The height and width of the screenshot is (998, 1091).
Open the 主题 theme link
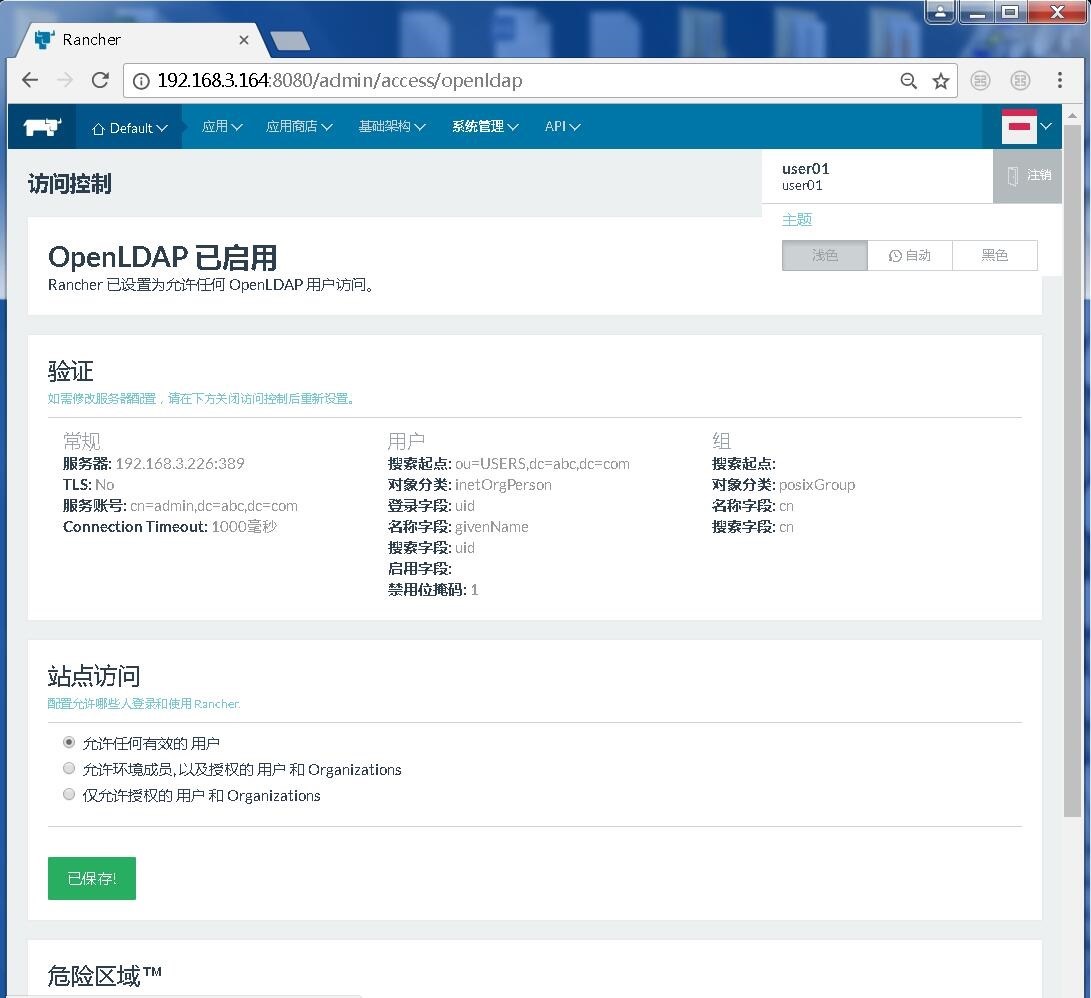795,219
